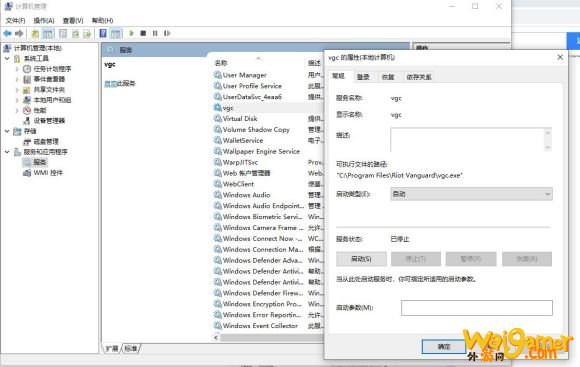Click the 描述 column header in services list

click(315, 63)
